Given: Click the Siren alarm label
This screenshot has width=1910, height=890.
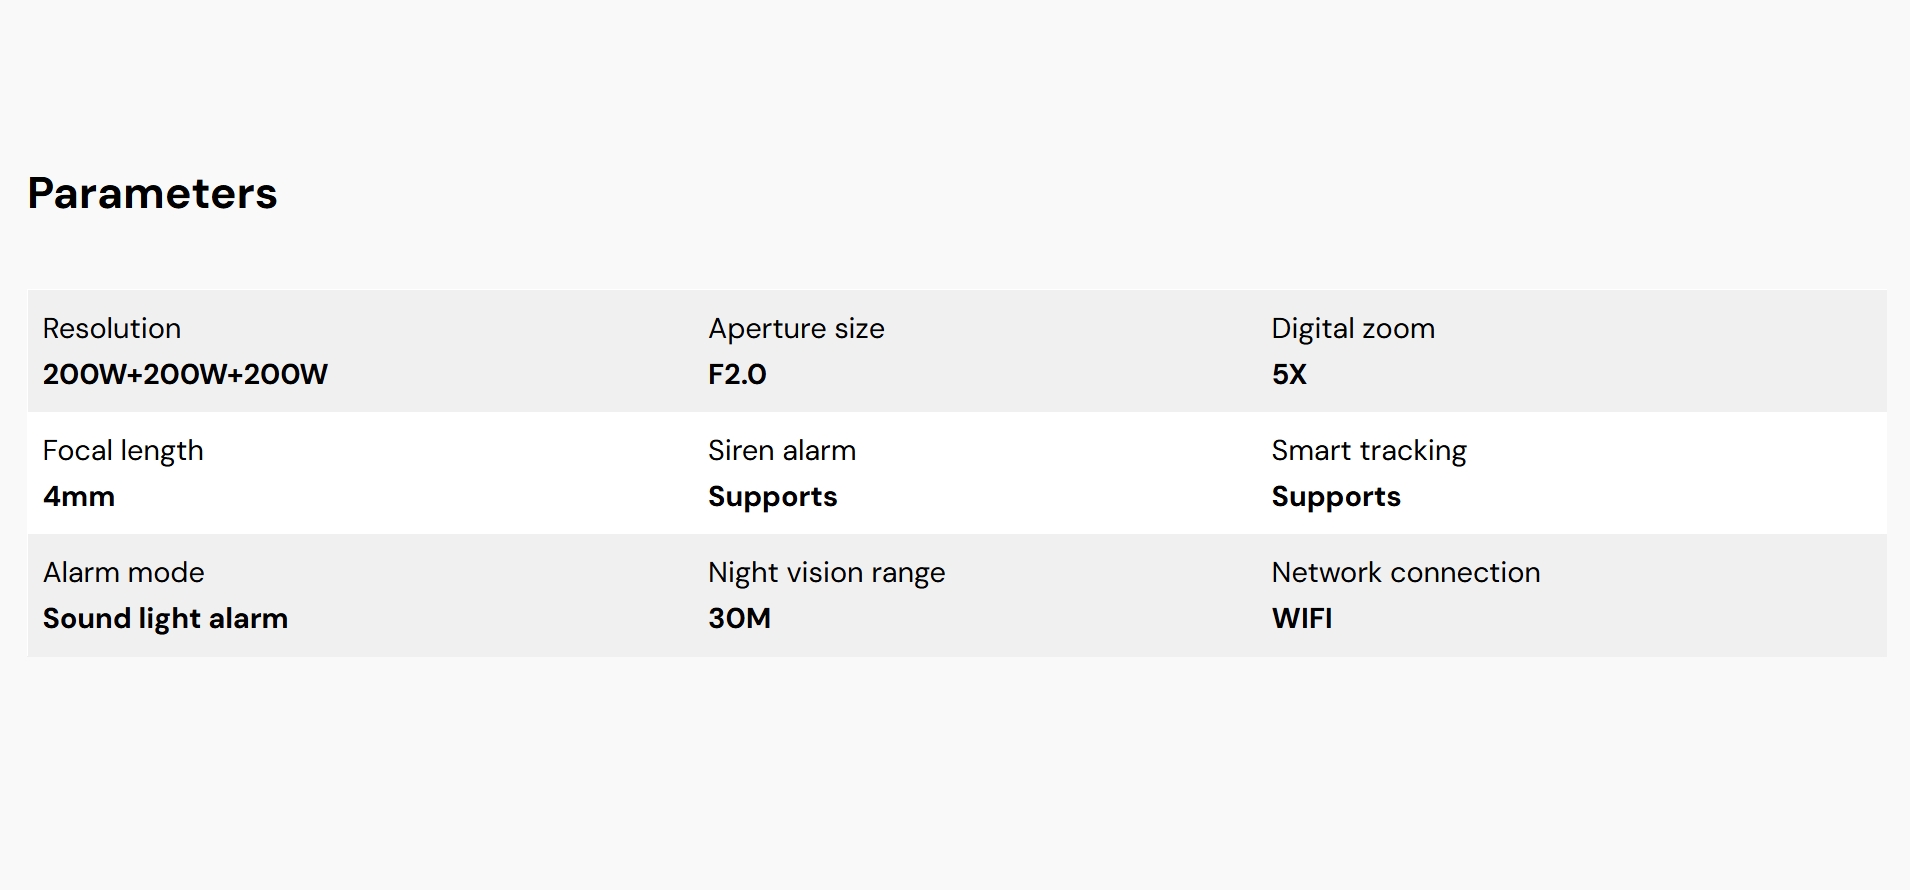Looking at the screenshot, I should pyautogui.click(x=782, y=450).
